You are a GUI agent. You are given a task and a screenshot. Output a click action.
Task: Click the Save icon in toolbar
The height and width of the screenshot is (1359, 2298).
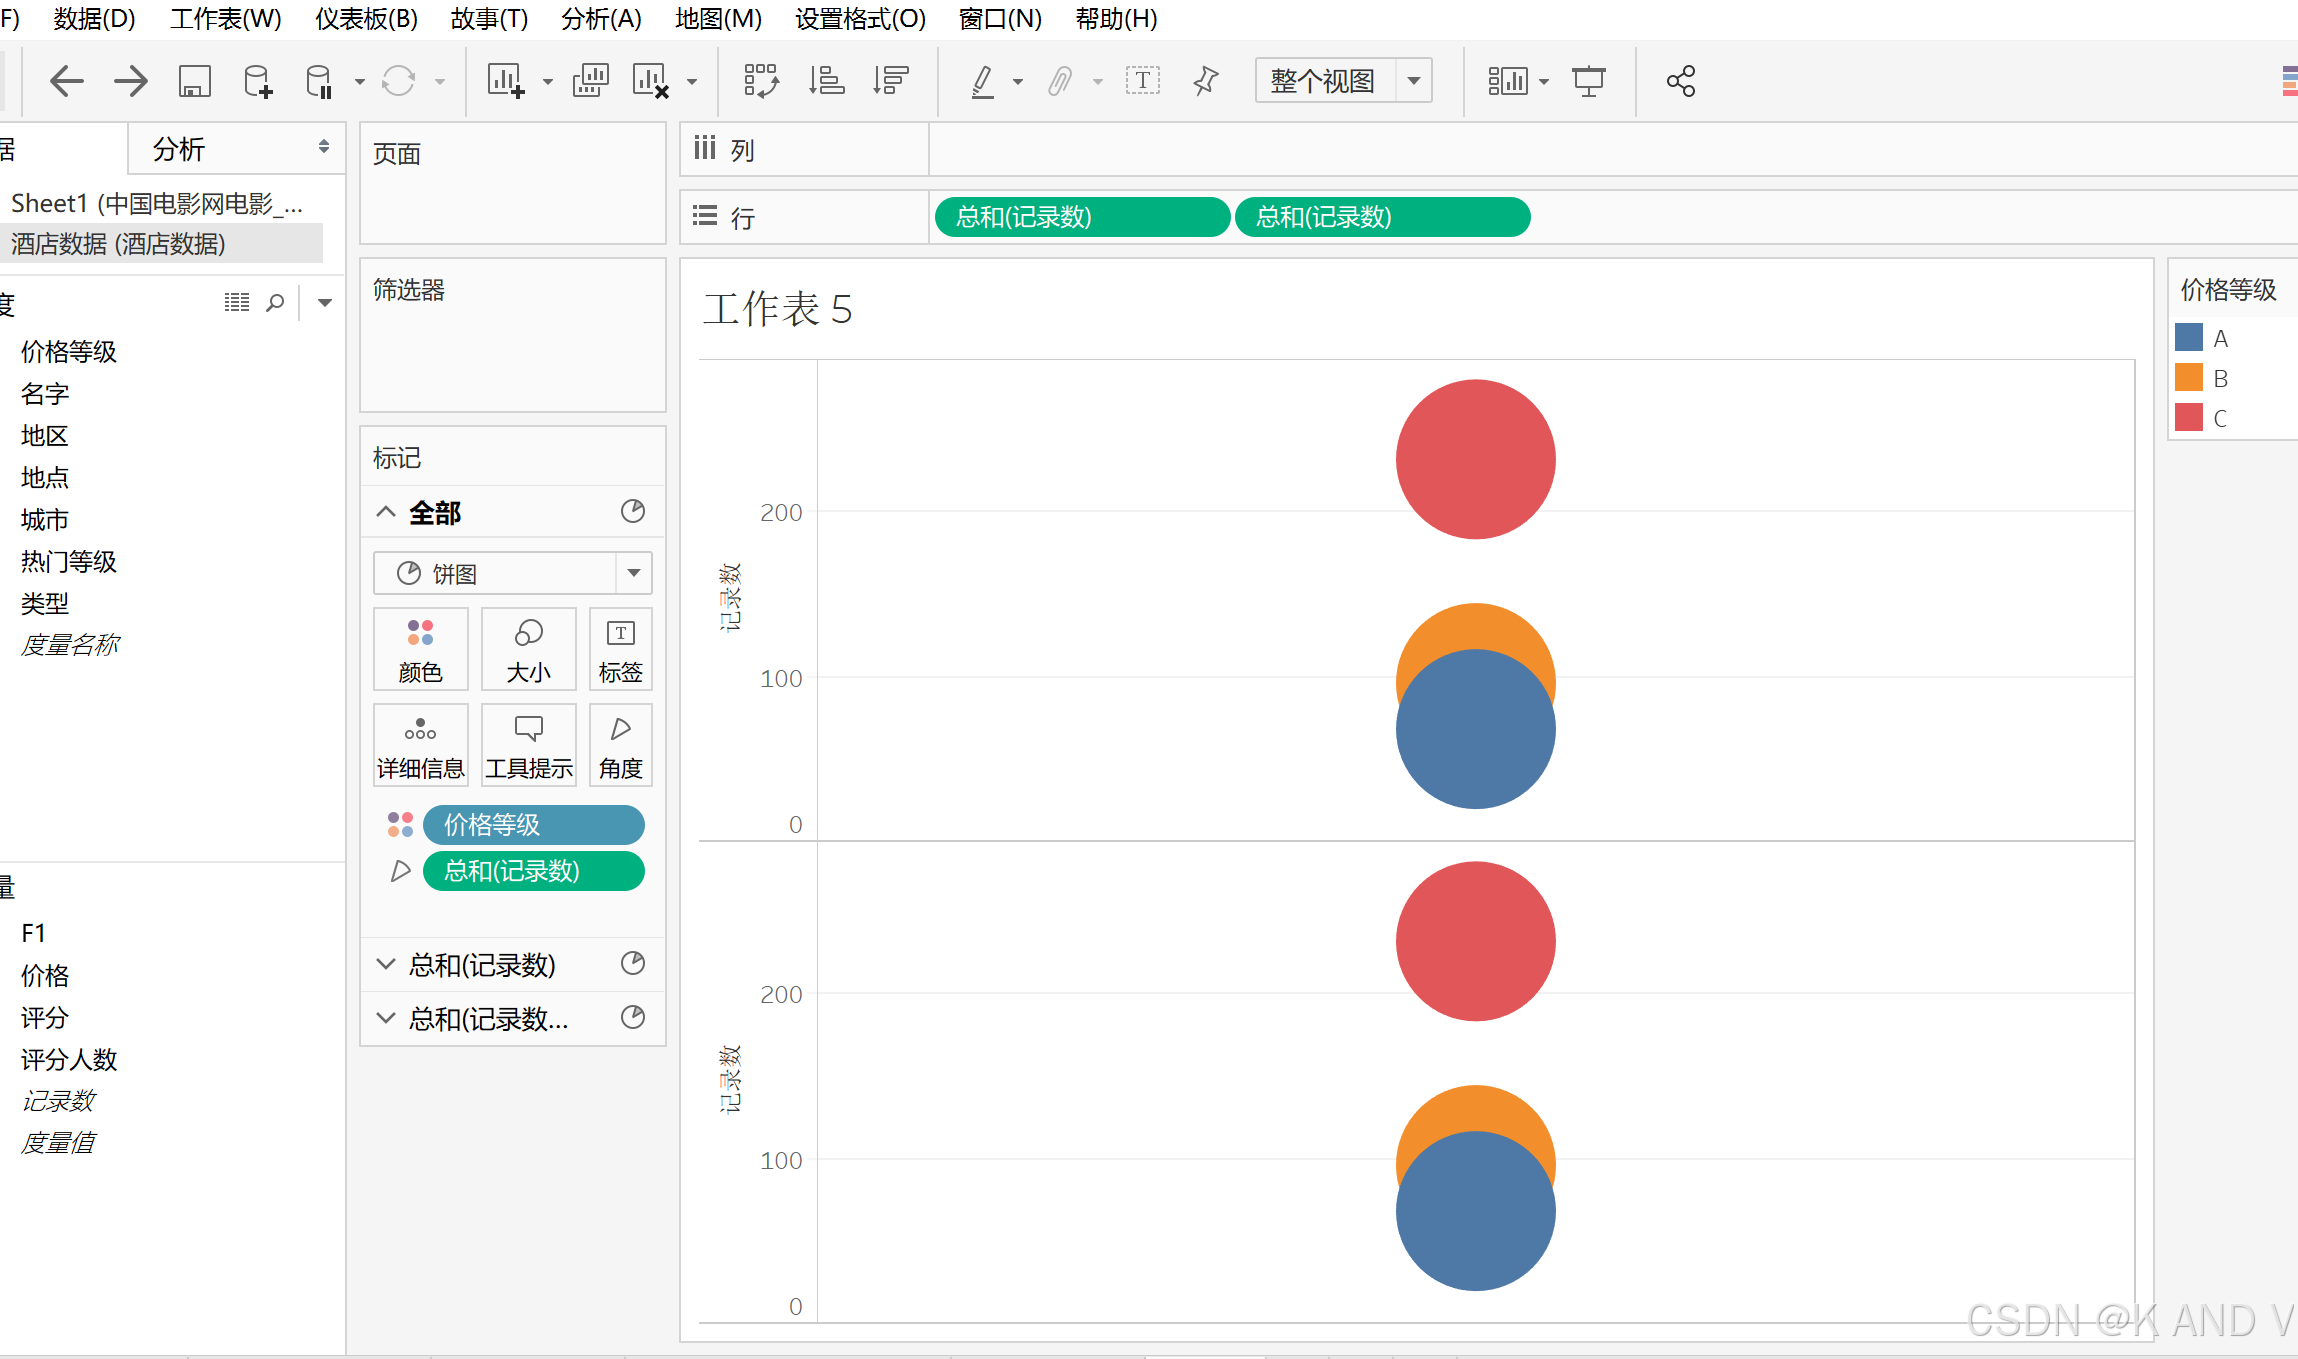point(194,81)
